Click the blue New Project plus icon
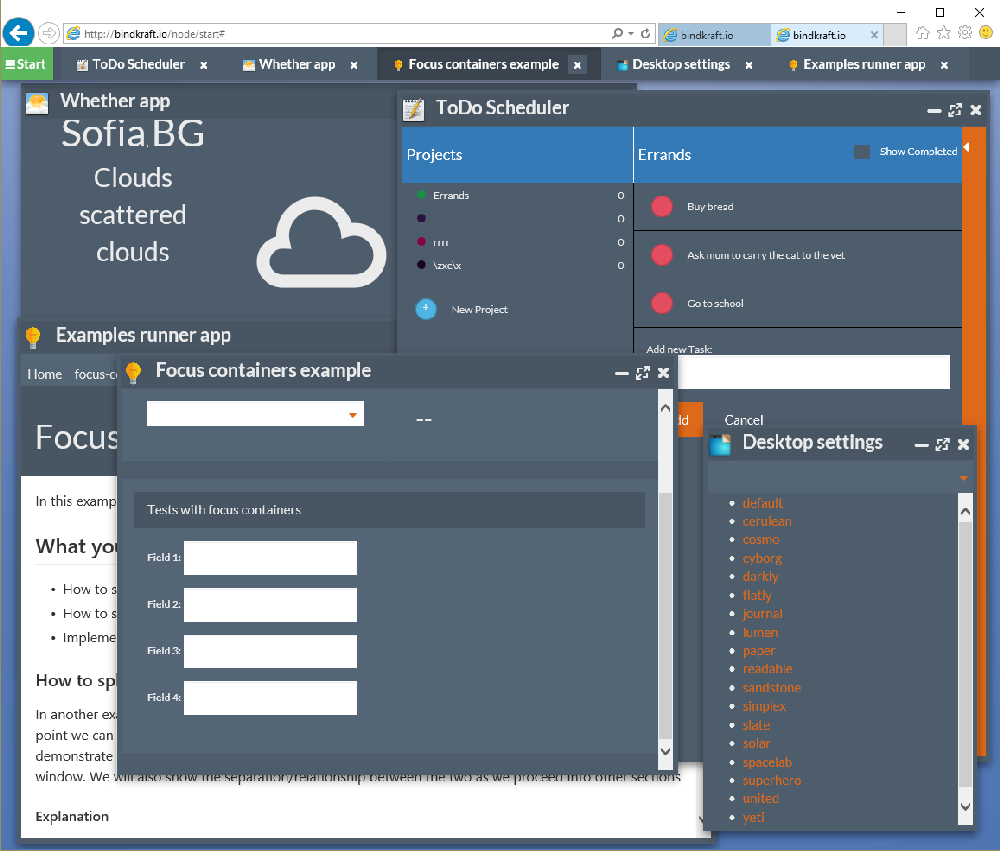Screen dimensions: 1000x851 click(x=425, y=309)
